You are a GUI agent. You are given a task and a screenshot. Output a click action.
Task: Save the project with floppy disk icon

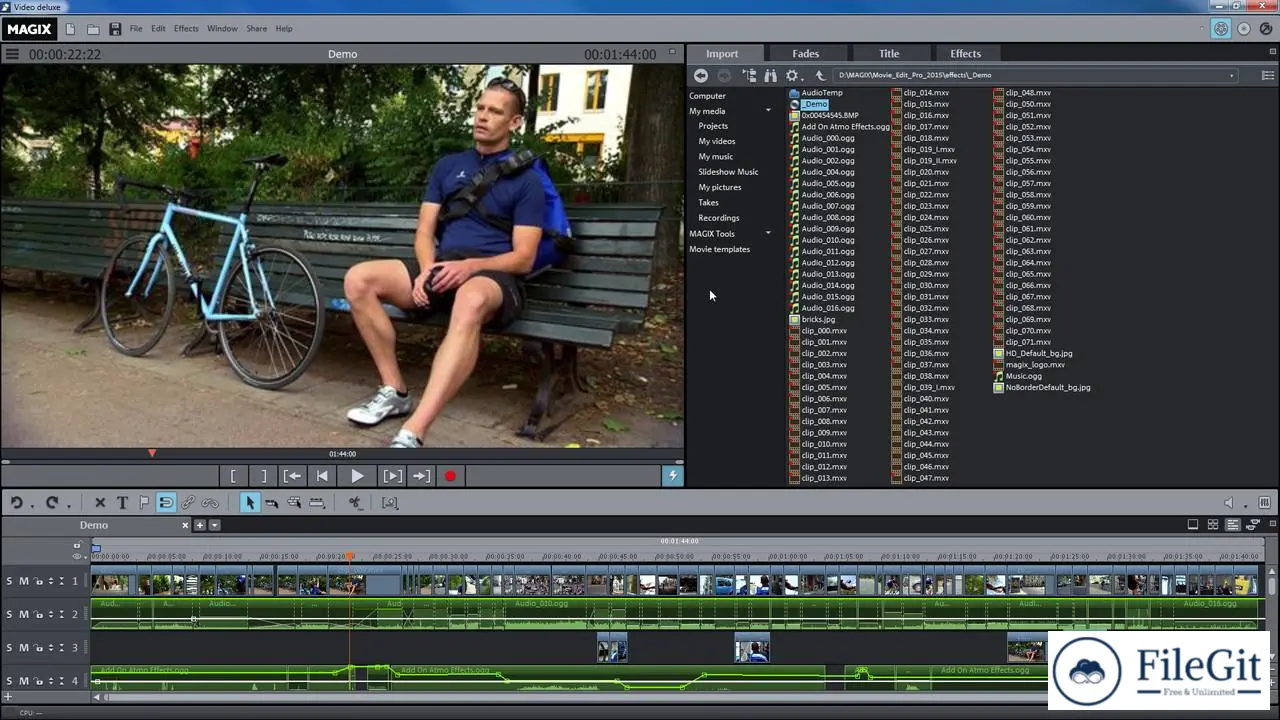point(115,29)
